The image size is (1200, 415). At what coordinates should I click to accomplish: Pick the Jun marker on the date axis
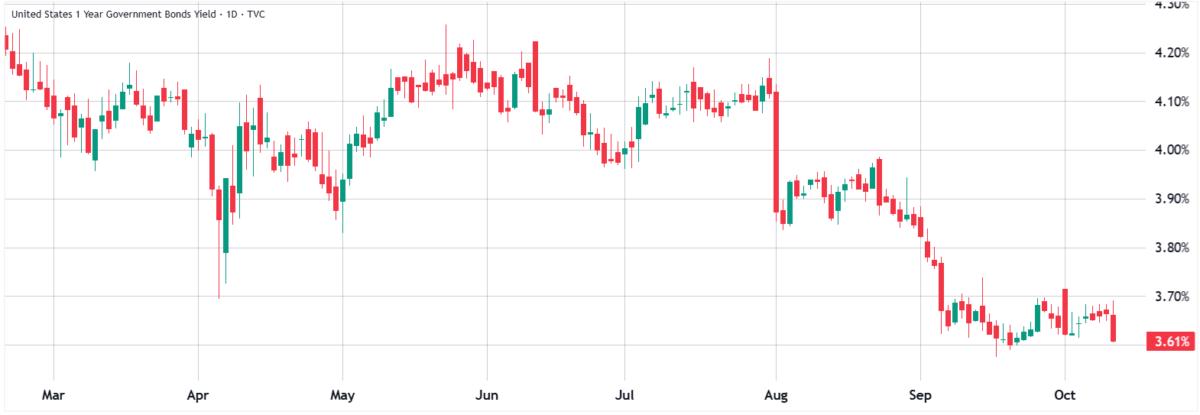(486, 394)
